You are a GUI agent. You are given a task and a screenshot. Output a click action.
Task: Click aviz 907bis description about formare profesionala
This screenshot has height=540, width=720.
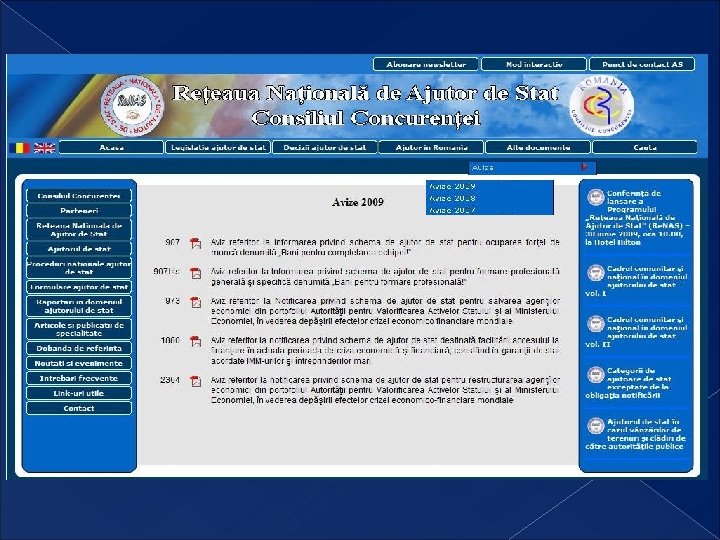pyautogui.click(x=385, y=276)
